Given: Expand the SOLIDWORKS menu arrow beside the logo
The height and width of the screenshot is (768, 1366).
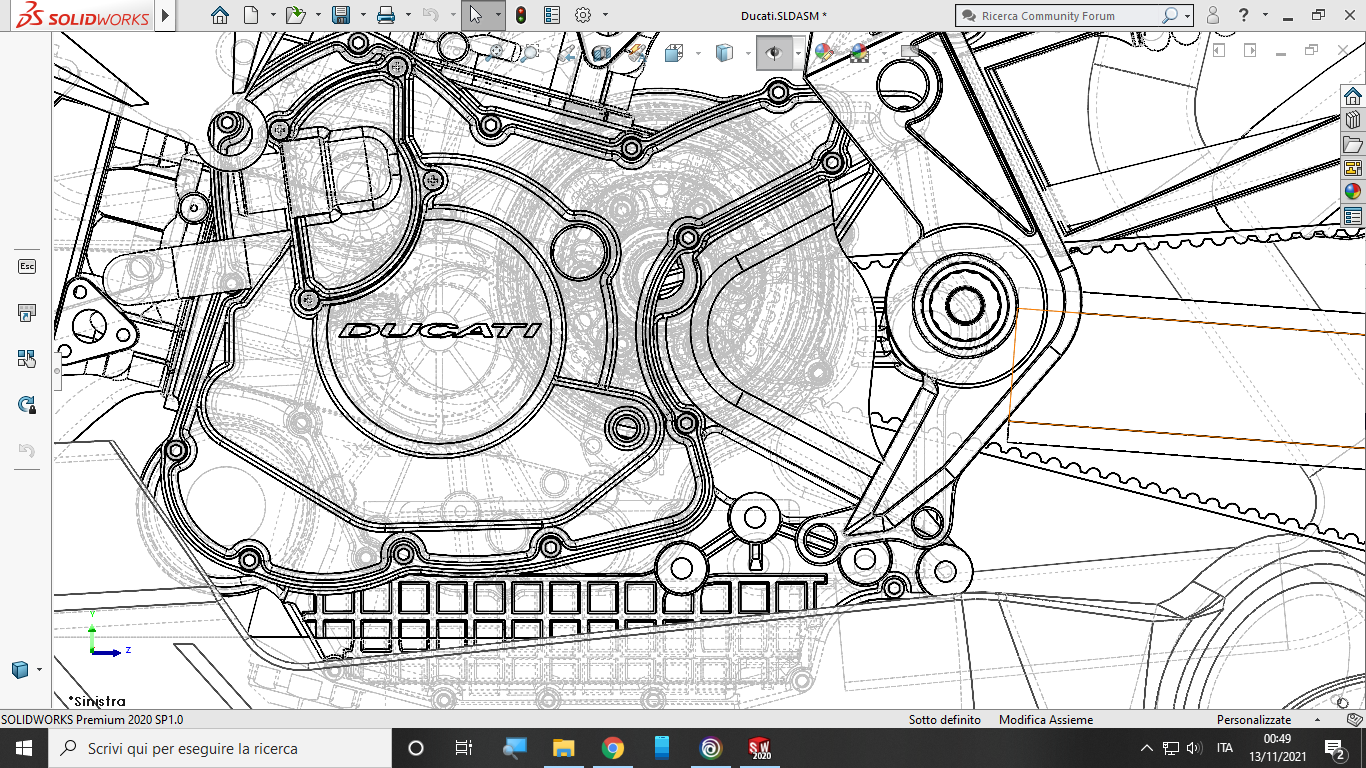Looking at the screenshot, I should pyautogui.click(x=165, y=15).
